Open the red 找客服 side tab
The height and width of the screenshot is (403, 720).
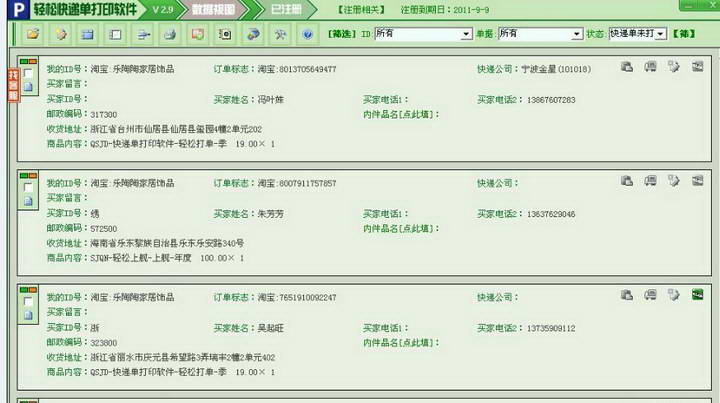pos(13,85)
